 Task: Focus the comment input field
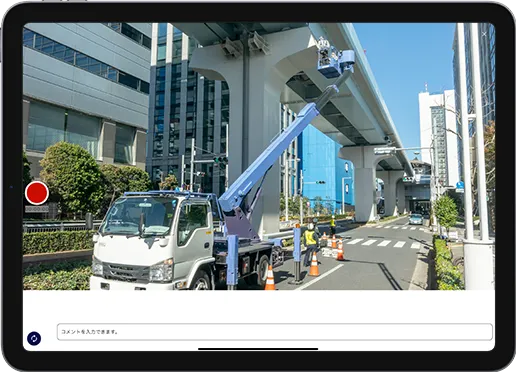point(275,332)
